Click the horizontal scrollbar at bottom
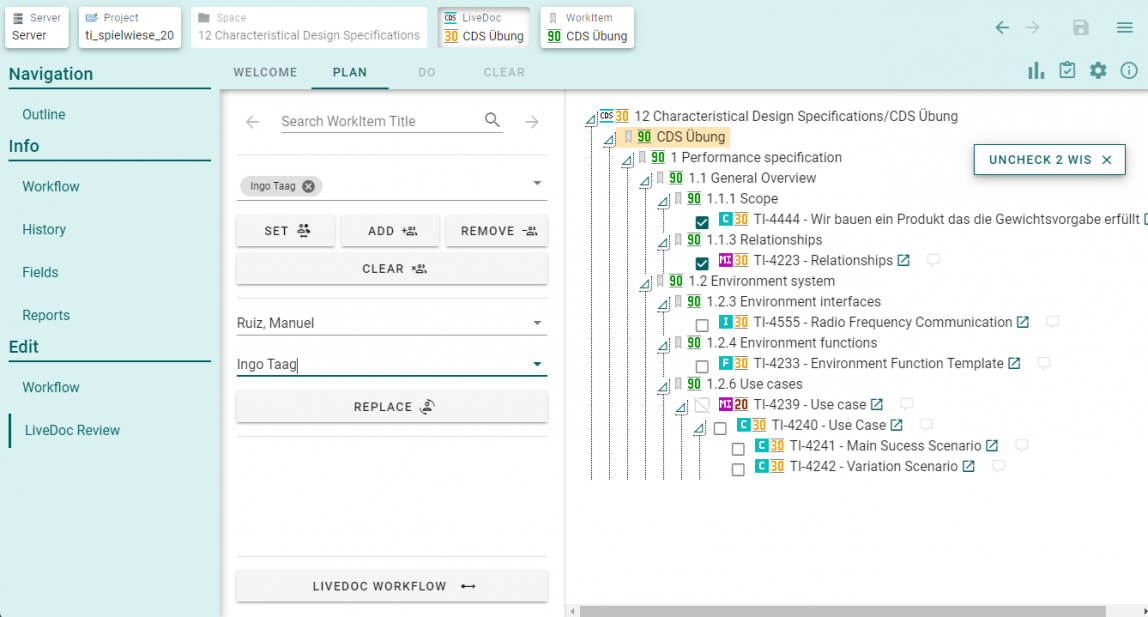The image size is (1148, 617). point(842,611)
